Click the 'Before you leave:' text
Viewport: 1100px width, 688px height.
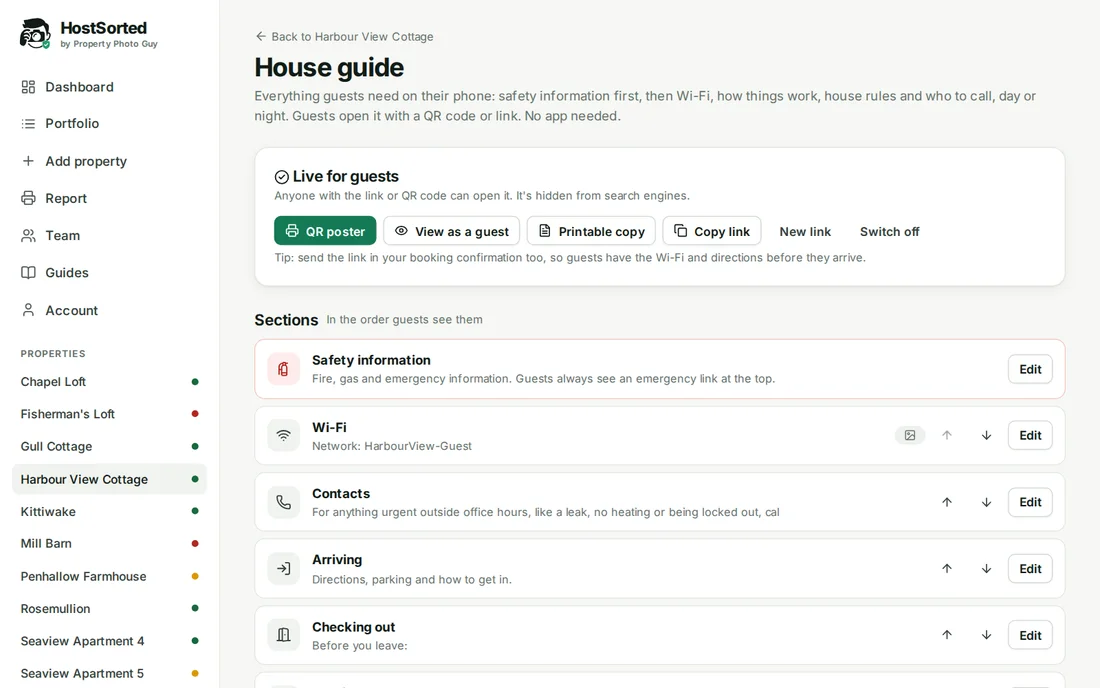(x=359, y=646)
